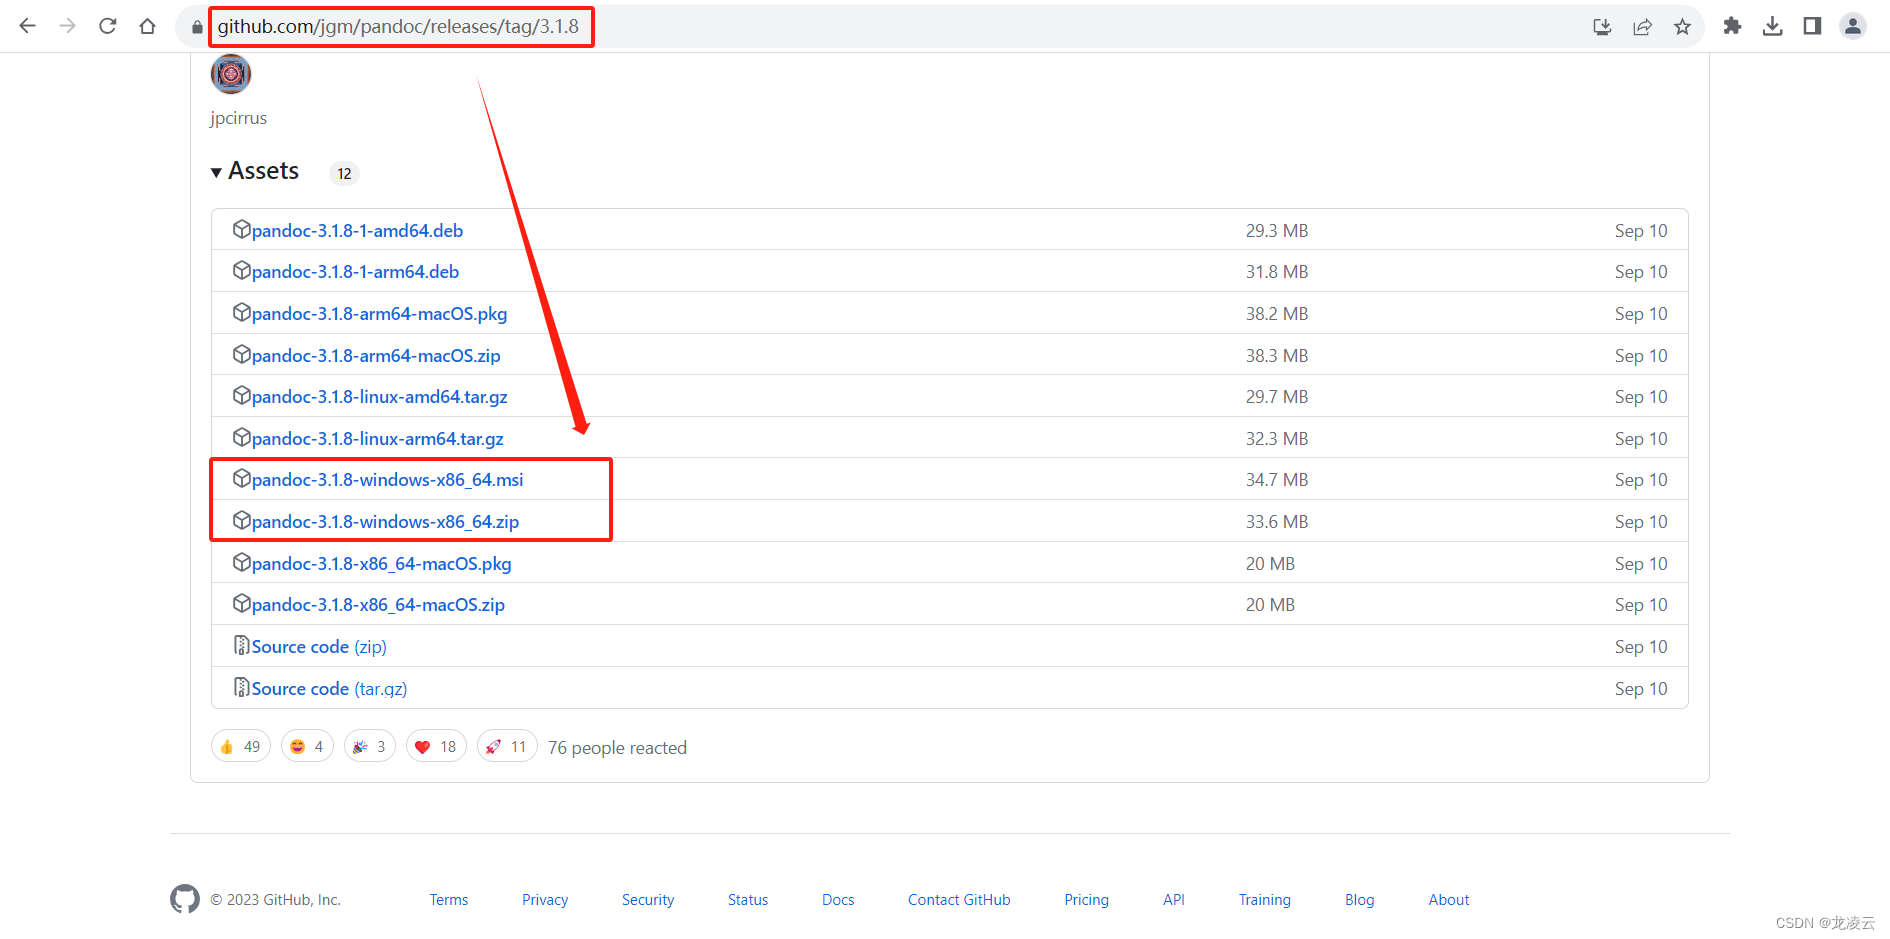Click the package icon for linux-amd64.tar.gz
The width and height of the screenshot is (1890, 939).
pos(241,395)
